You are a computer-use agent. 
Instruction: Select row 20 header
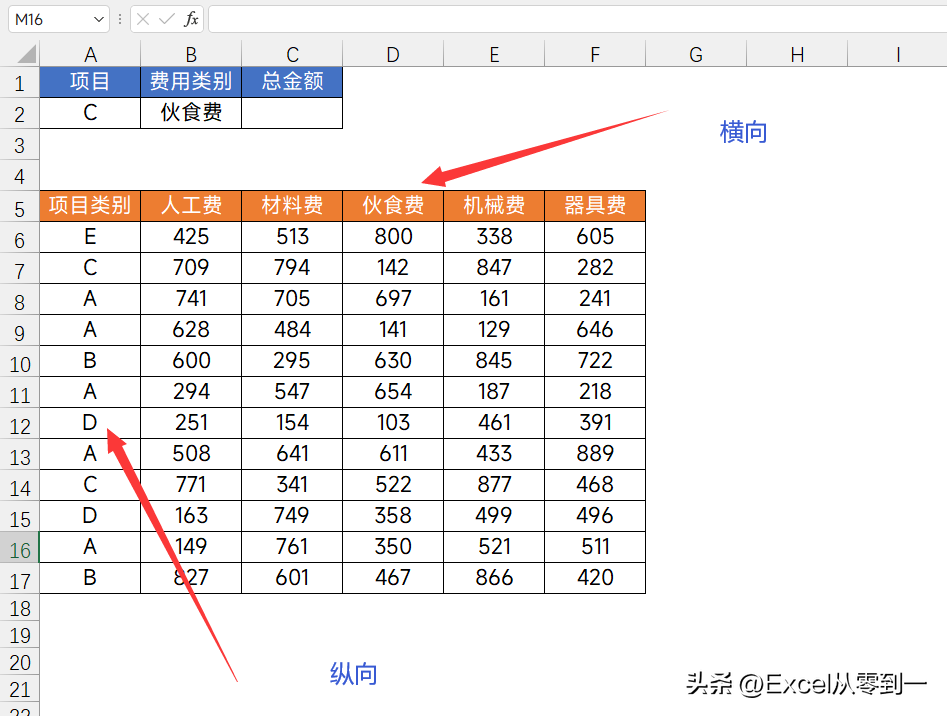[19, 662]
